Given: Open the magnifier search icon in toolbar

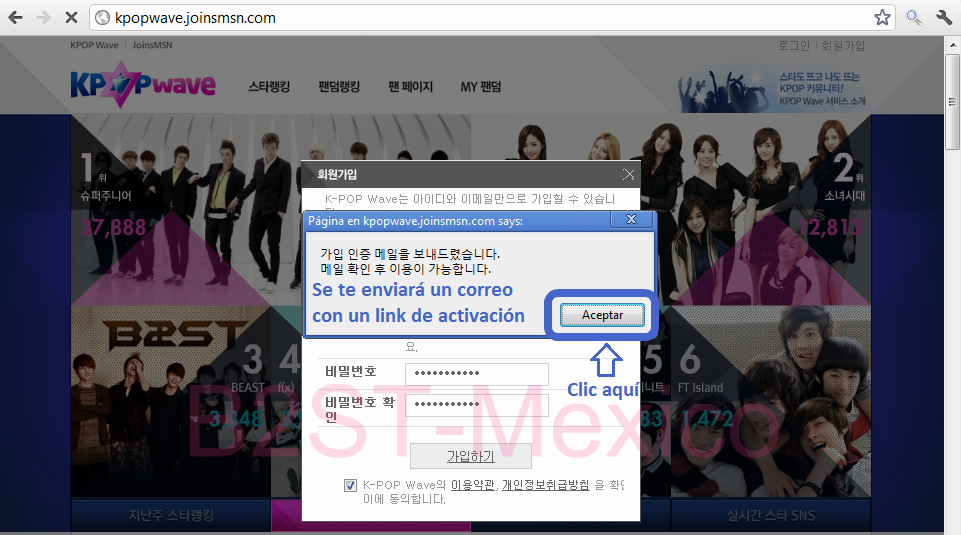Looking at the screenshot, I should [x=914, y=18].
